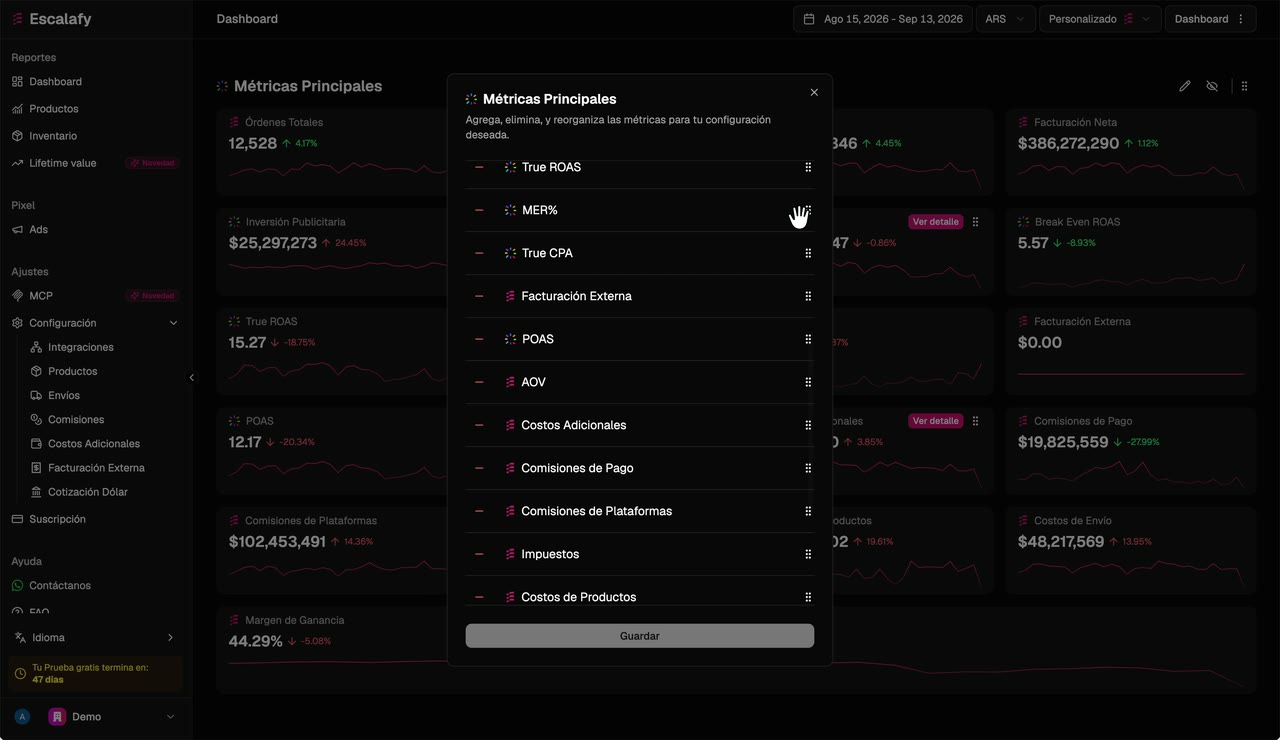Click the drag handle beside Comisiones de Pago

point(808,468)
